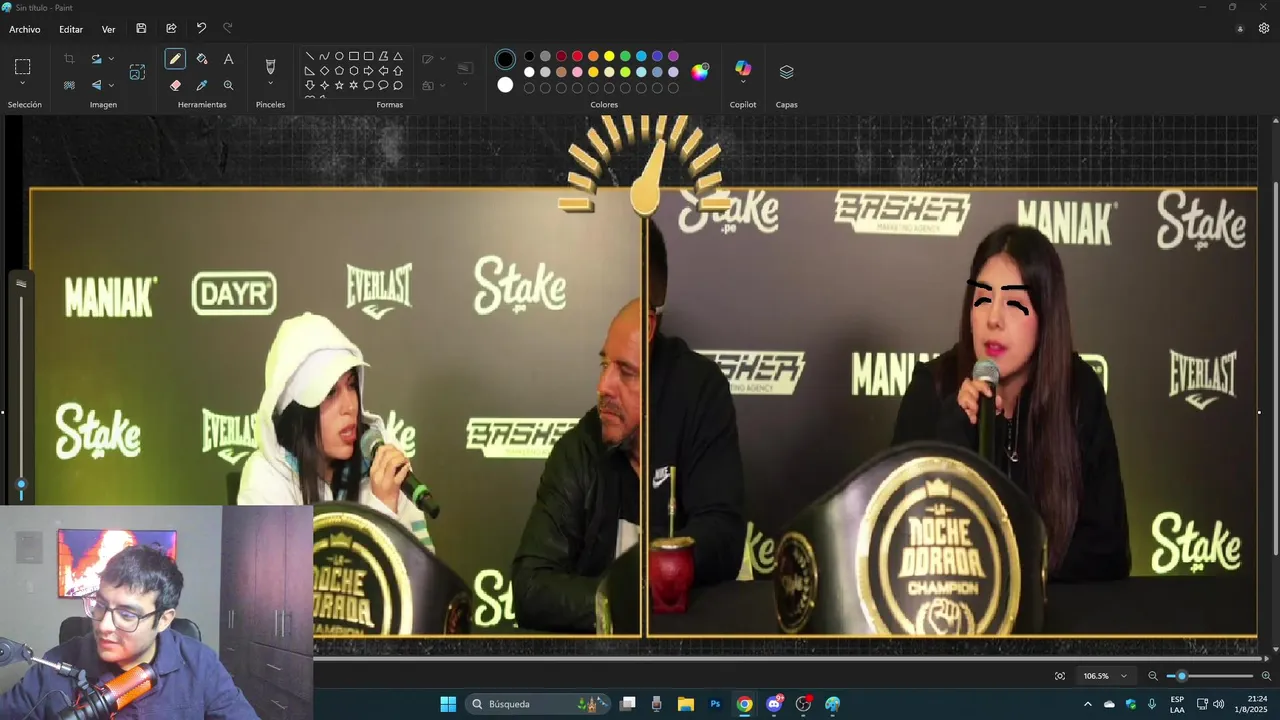Choose the diamond shape
This screenshot has width=1280, height=720.
325,71
